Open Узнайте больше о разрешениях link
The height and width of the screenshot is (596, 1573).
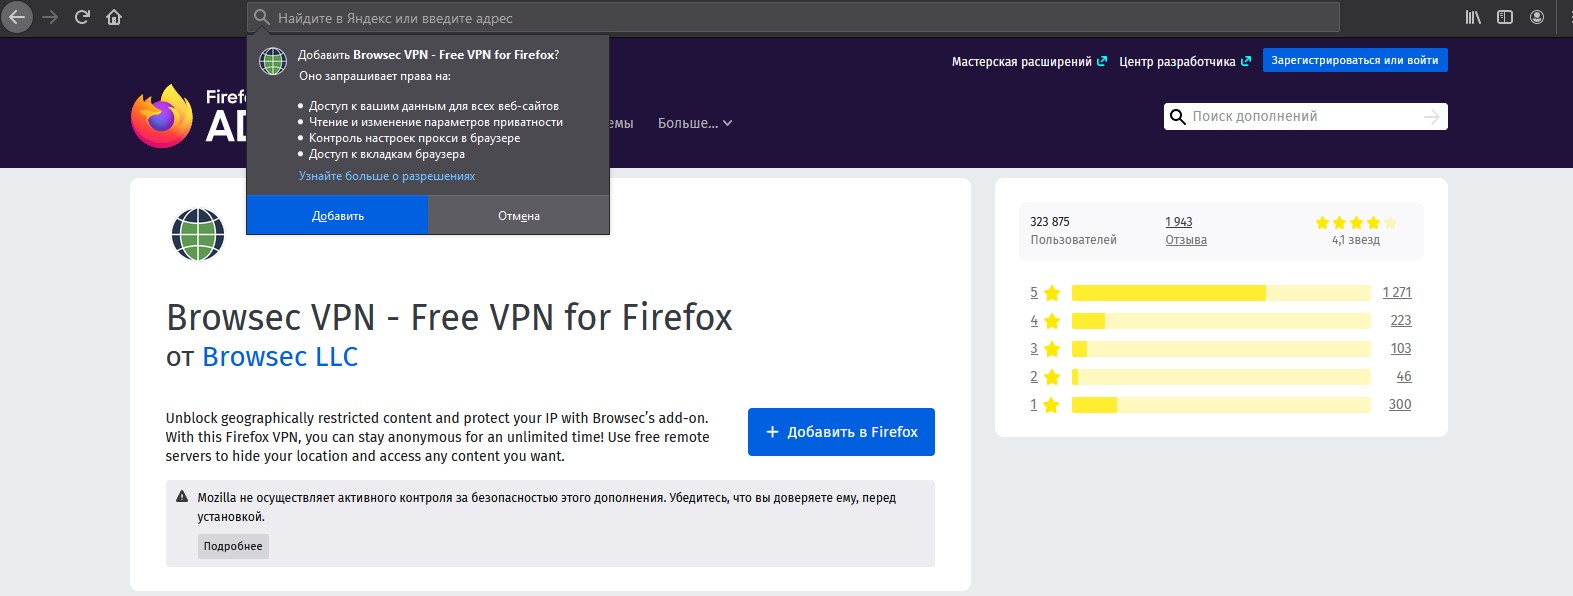click(386, 176)
